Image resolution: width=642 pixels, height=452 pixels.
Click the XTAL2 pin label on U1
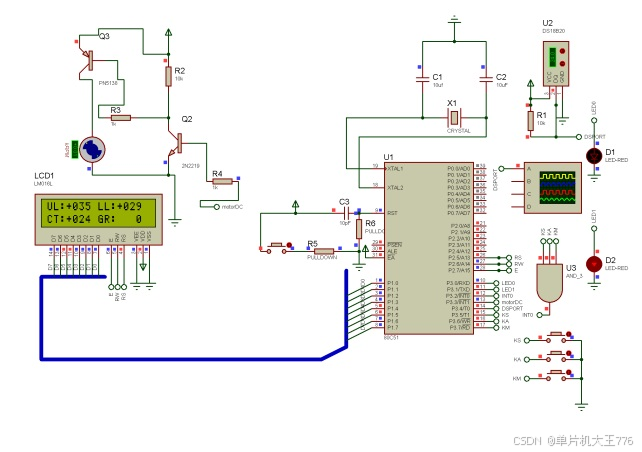[x=395, y=188]
